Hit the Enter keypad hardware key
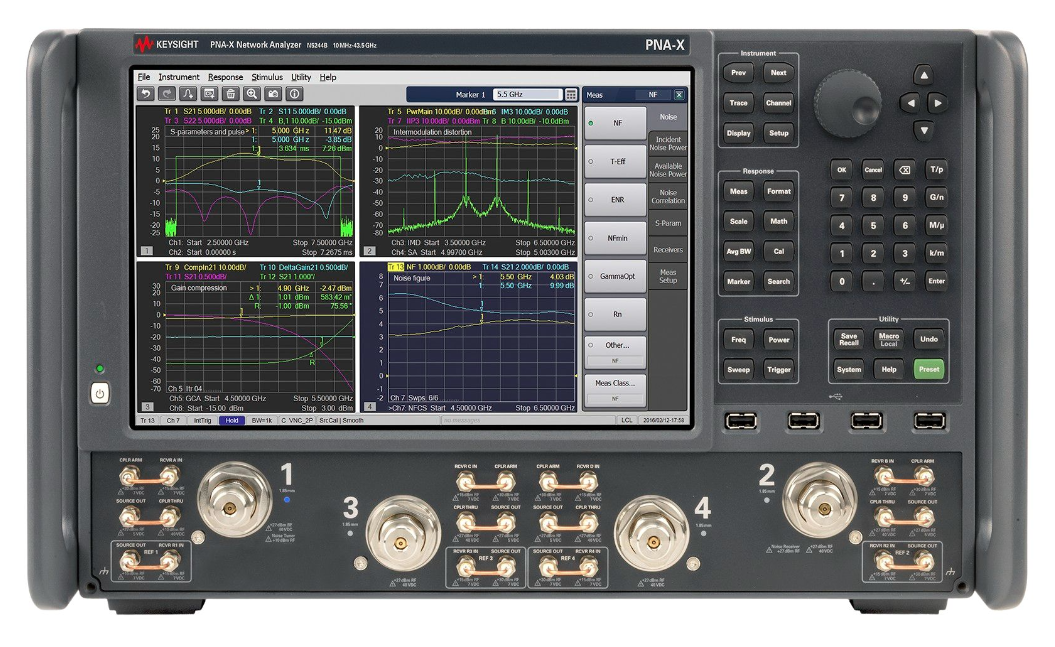Image resolution: width=1055 pixels, height=647 pixels. (937, 281)
